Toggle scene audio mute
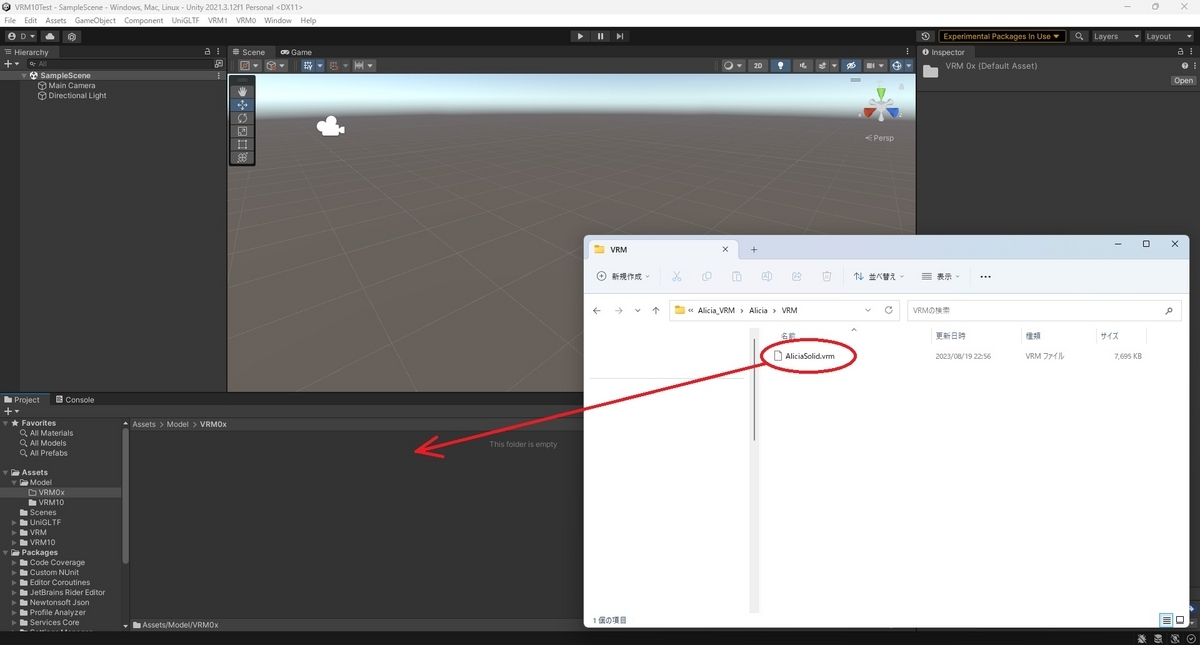 pyautogui.click(x=802, y=66)
